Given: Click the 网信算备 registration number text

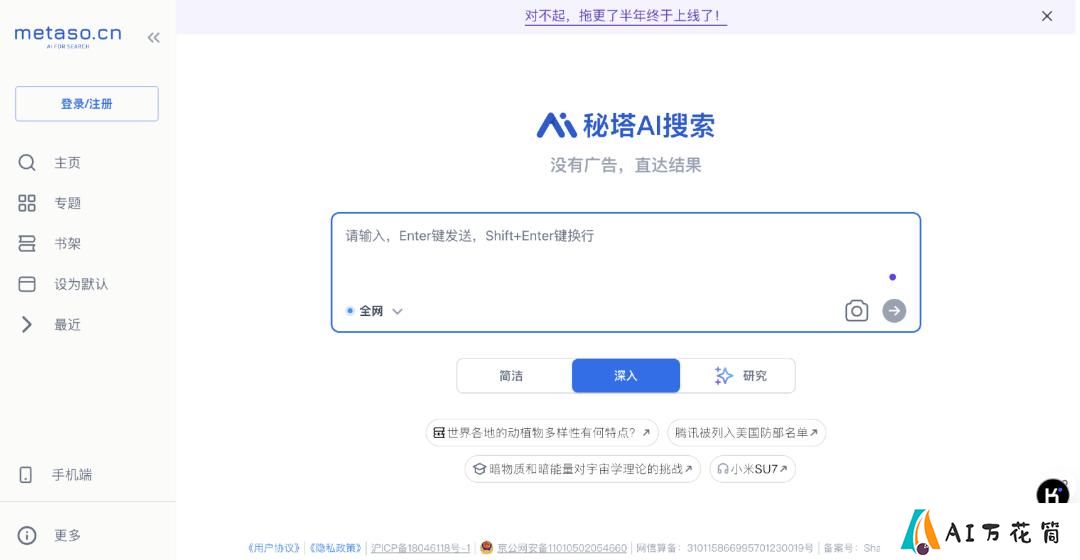Looking at the screenshot, I should (725, 548).
